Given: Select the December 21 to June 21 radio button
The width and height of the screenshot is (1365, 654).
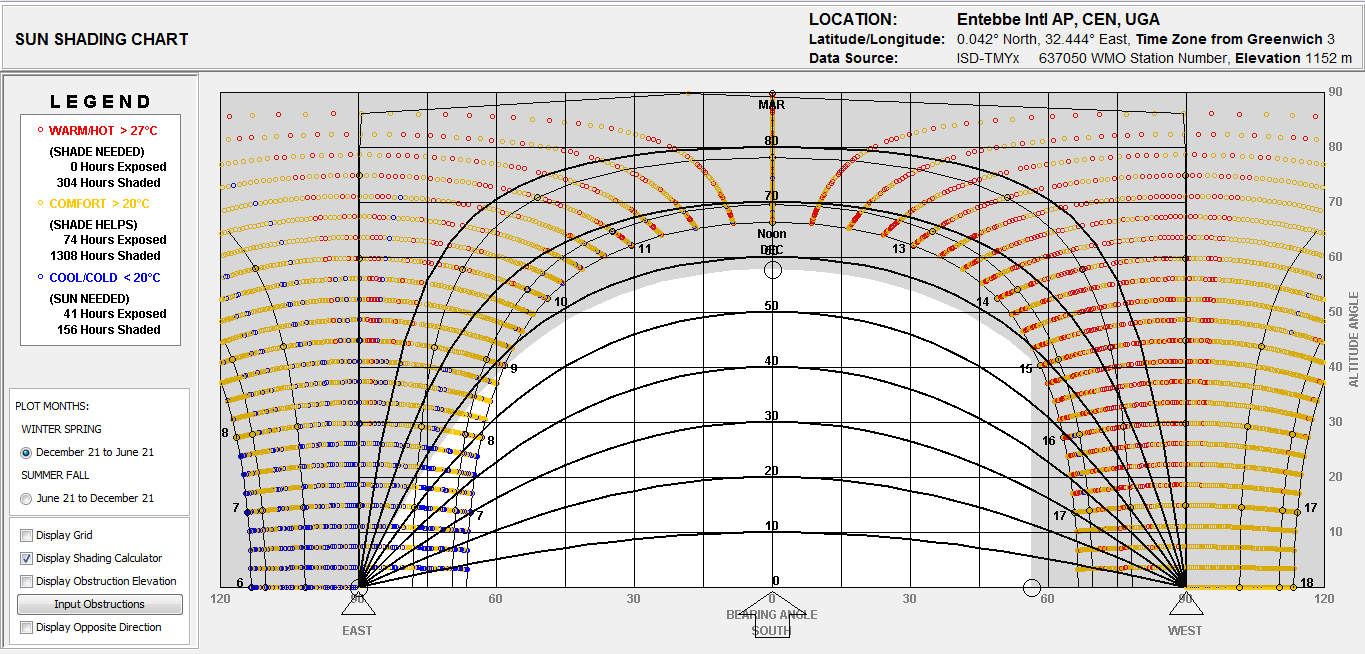Looking at the screenshot, I should (25, 451).
